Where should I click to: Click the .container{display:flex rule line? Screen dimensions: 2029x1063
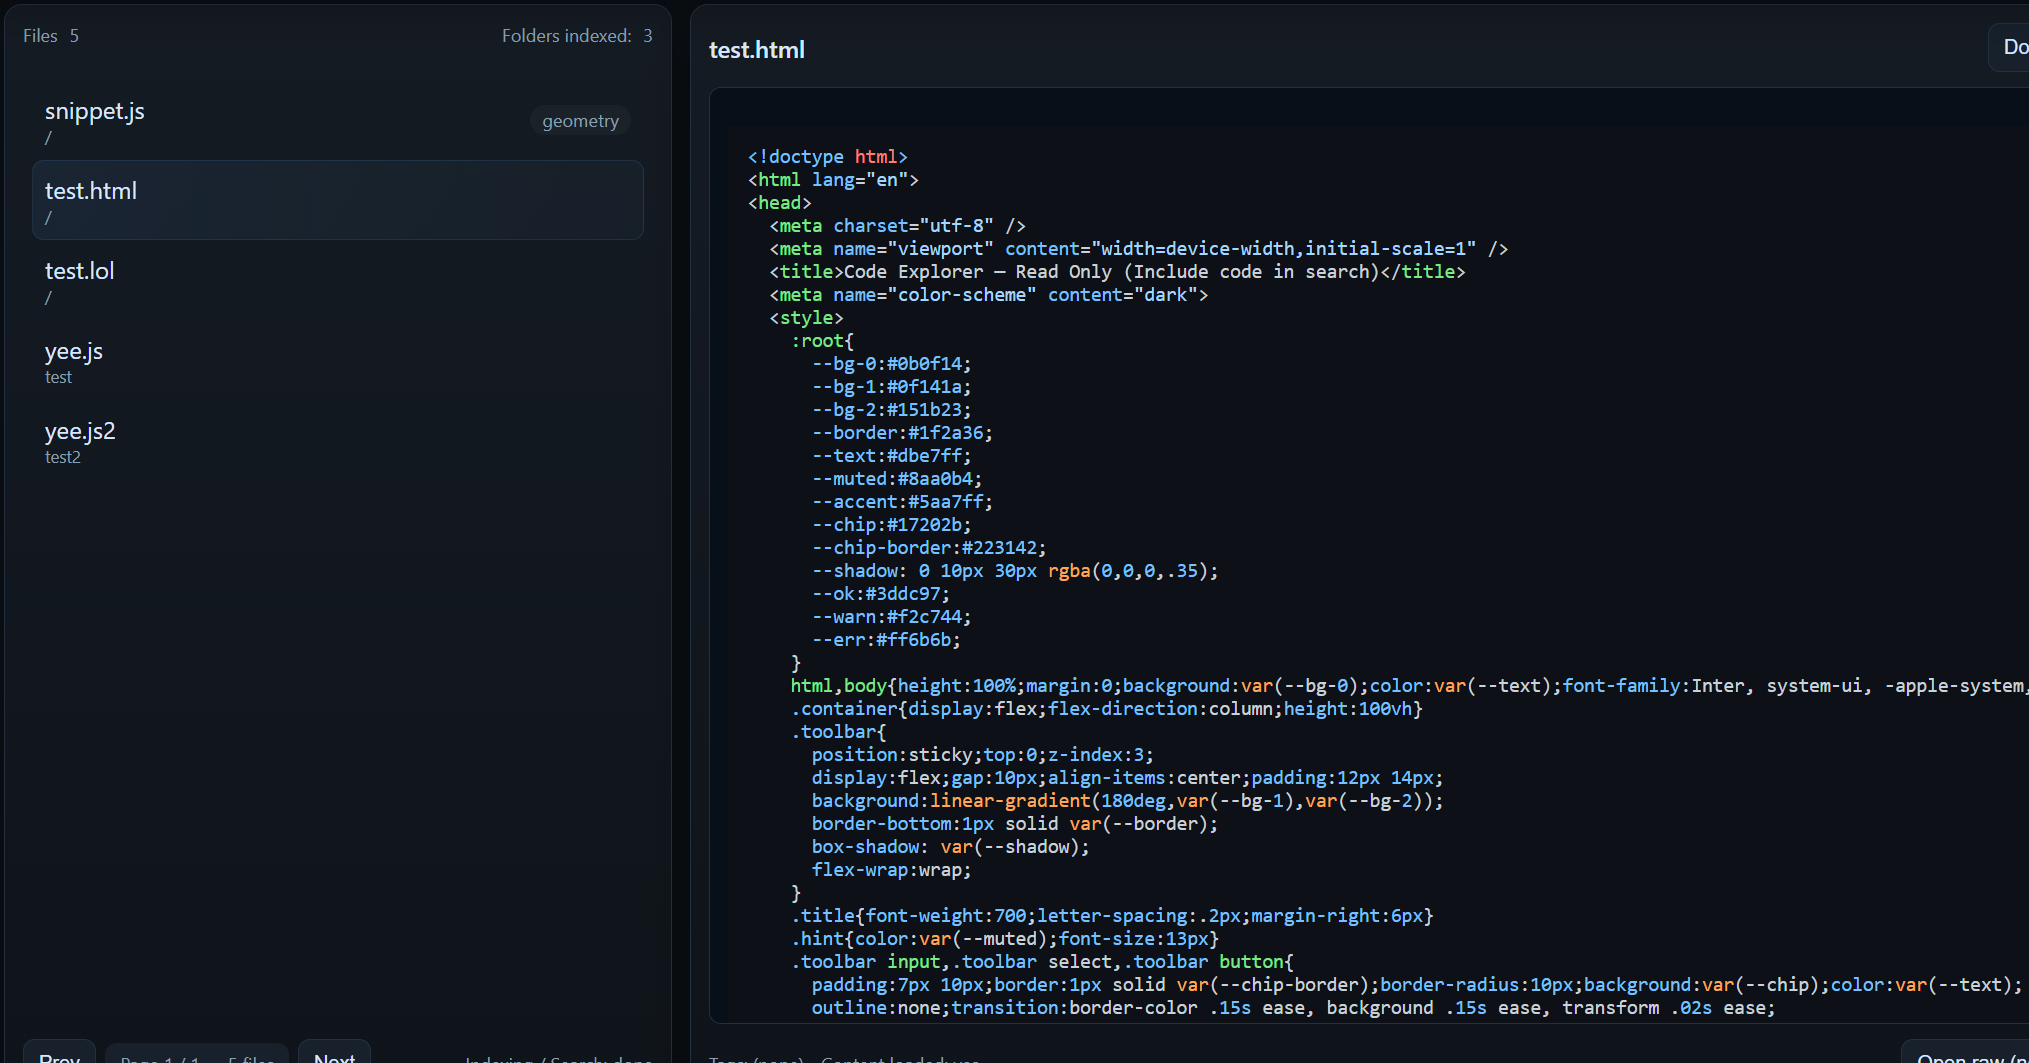(x=1107, y=709)
